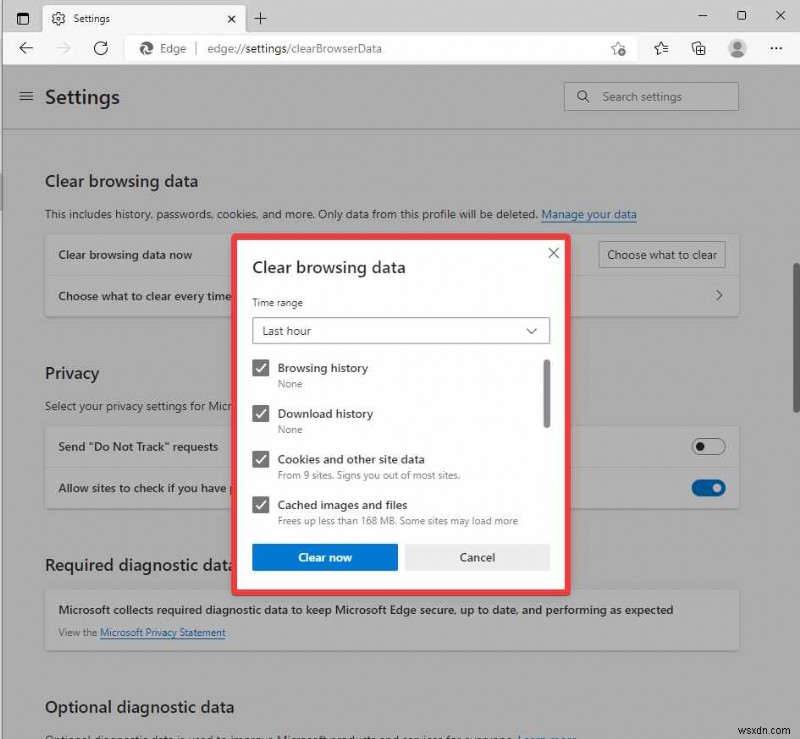Open the Collections icon
800x739 pixels.
[x=698, y=48]
